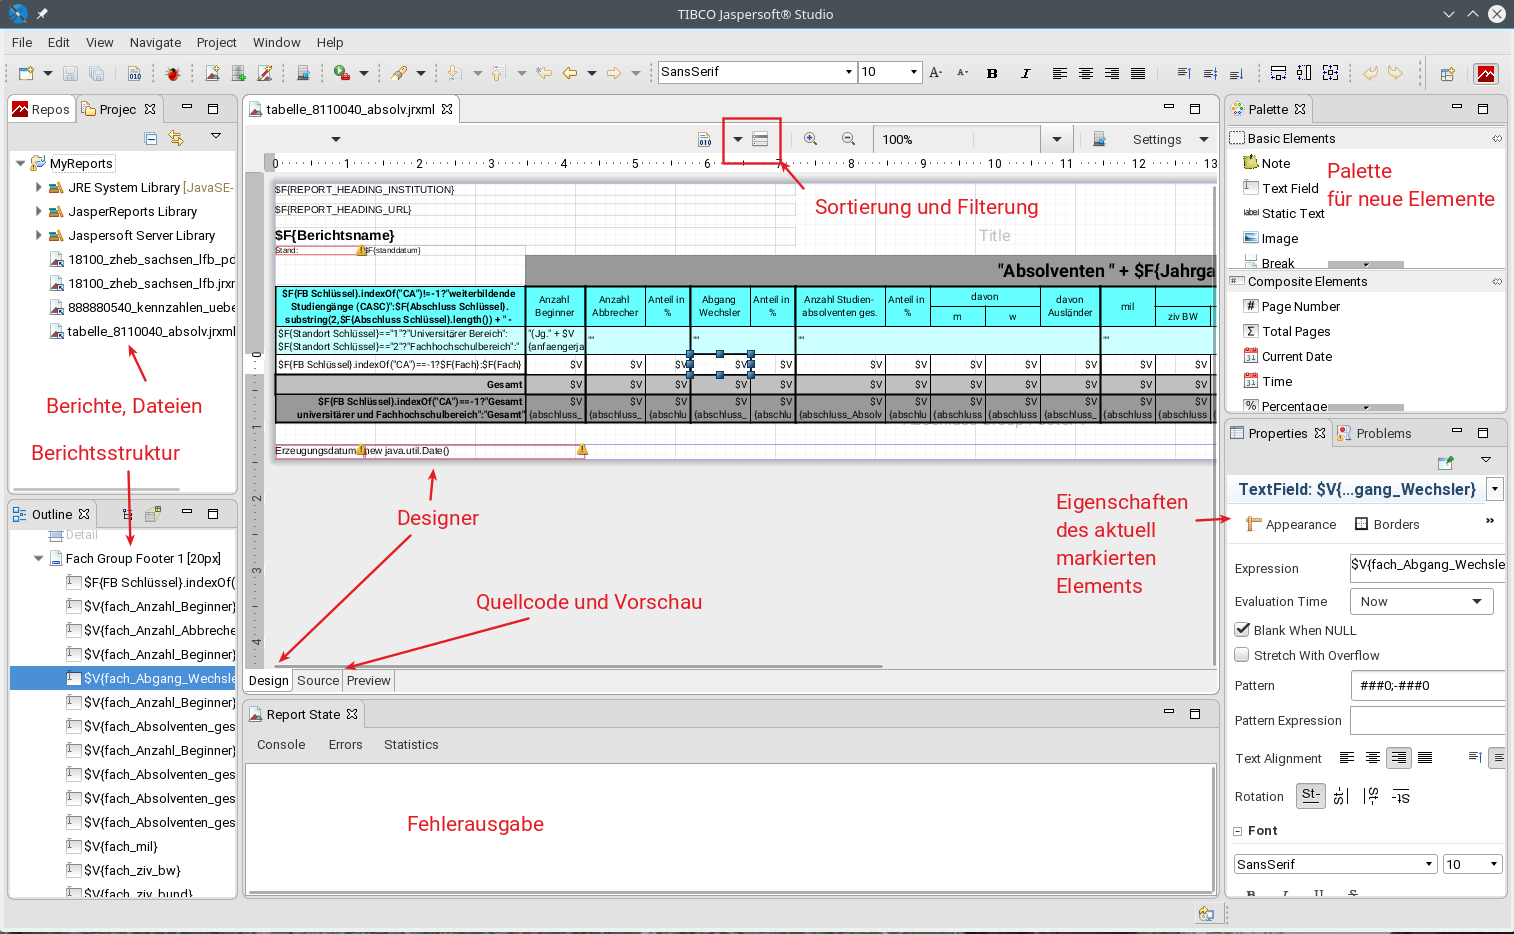Click the Pattern Expression field
This screenshot has height=934, width=1514.
point(1427,720)
